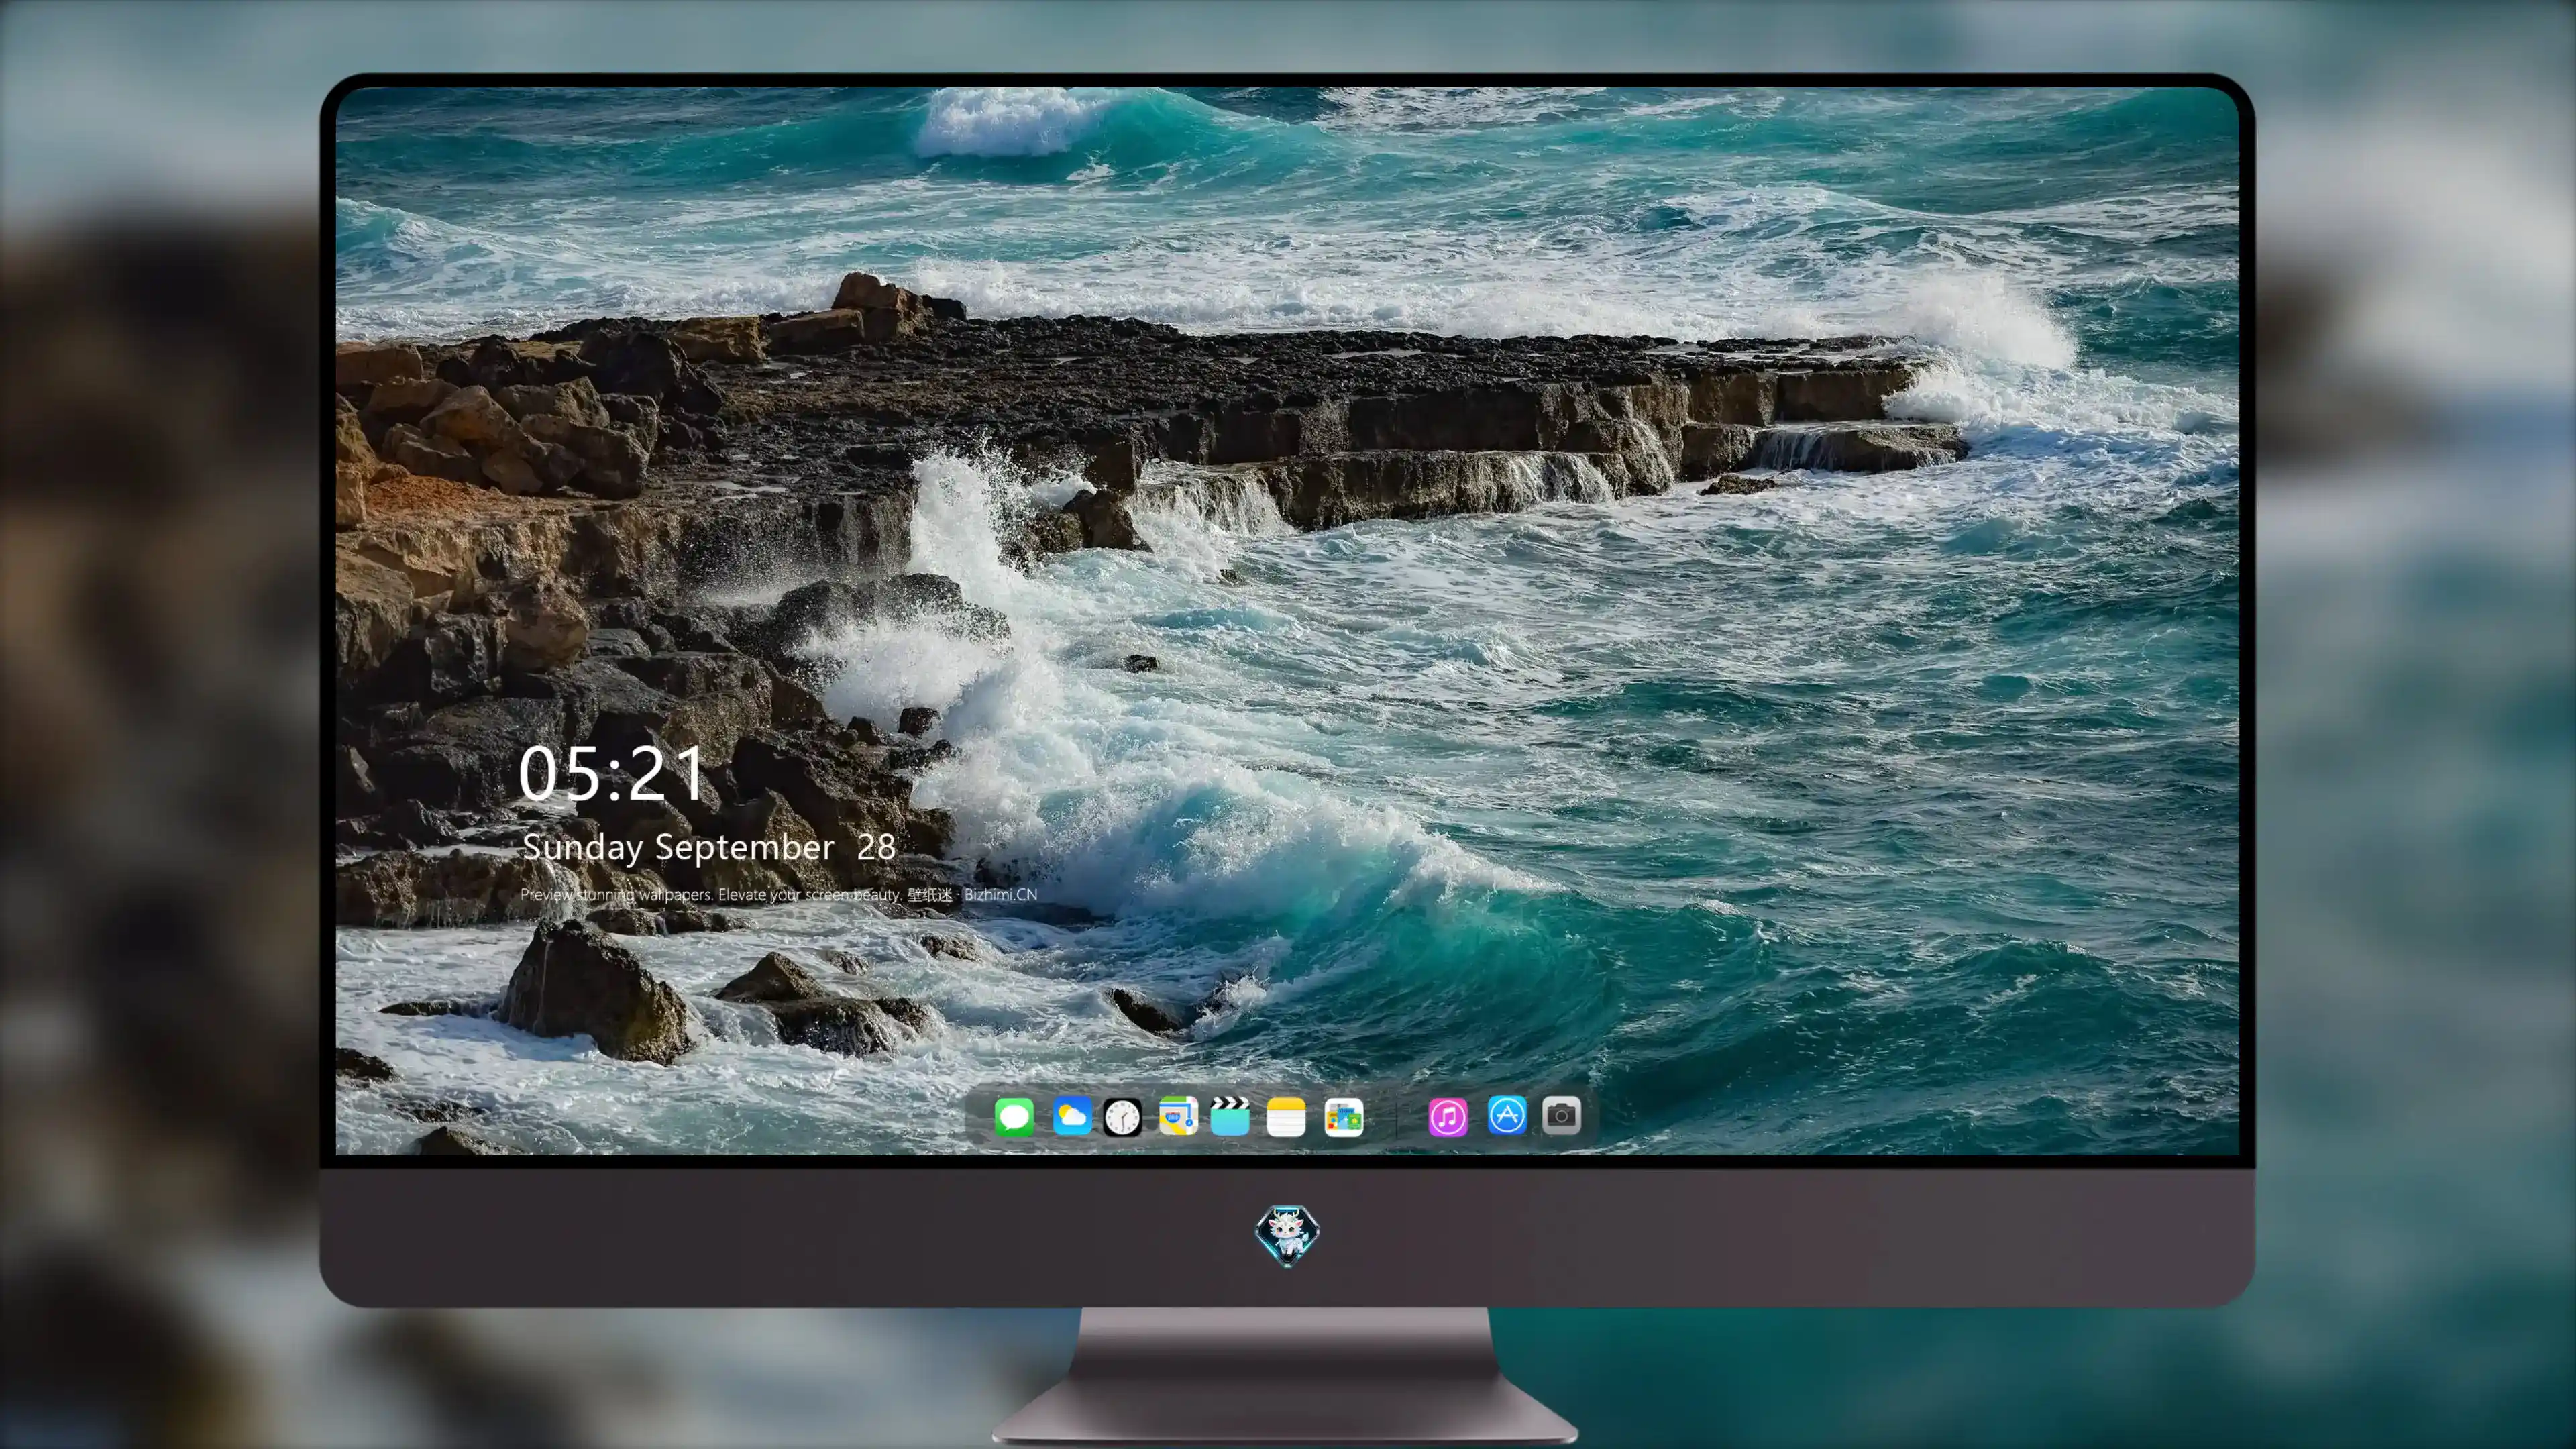This screenshot has width=2576, height=1449.
Task: Launch the Videos clapperboard app
Action: pyautogui.click(x=1230, y=1116)
